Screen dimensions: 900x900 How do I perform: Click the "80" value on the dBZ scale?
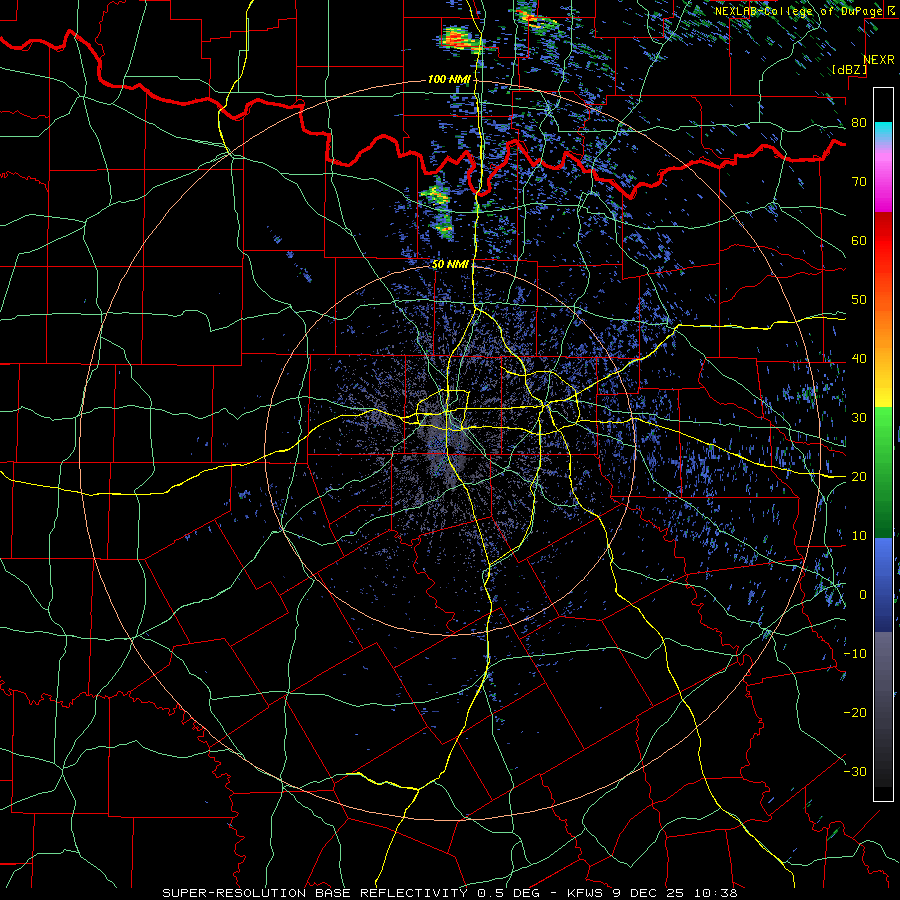[x=859, y=122]
